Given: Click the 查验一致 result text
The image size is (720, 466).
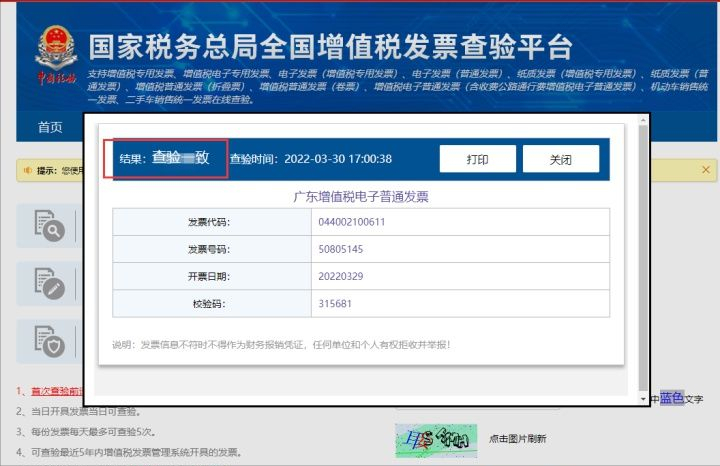Looking at the screenshot, I should (180, 158).
